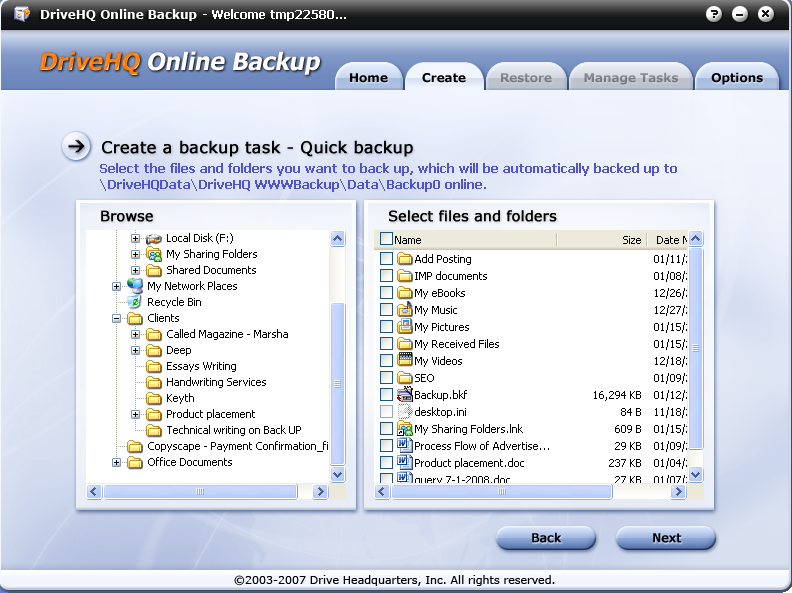
Task: Expand the Called Magazine - Marsha node
Action: coord(135,334)
